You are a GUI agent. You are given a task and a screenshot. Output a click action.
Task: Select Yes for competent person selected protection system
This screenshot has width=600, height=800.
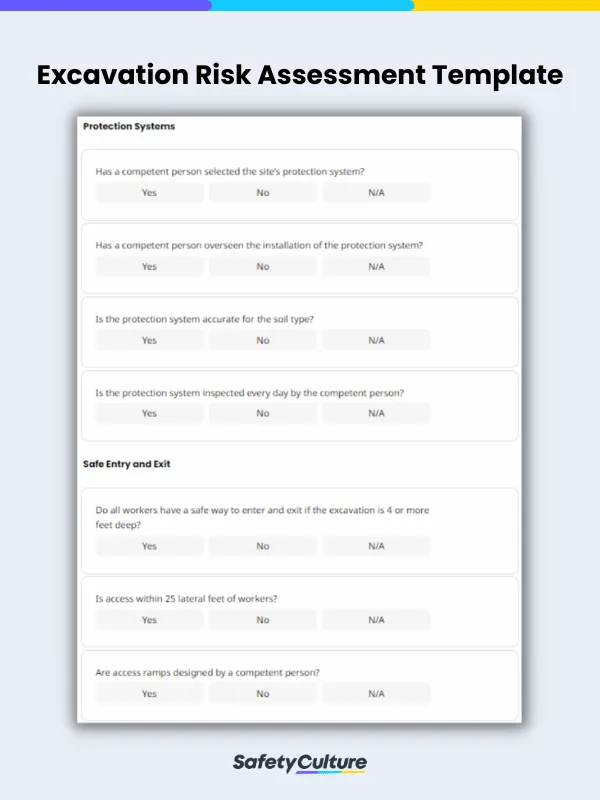tap(149, 193)
